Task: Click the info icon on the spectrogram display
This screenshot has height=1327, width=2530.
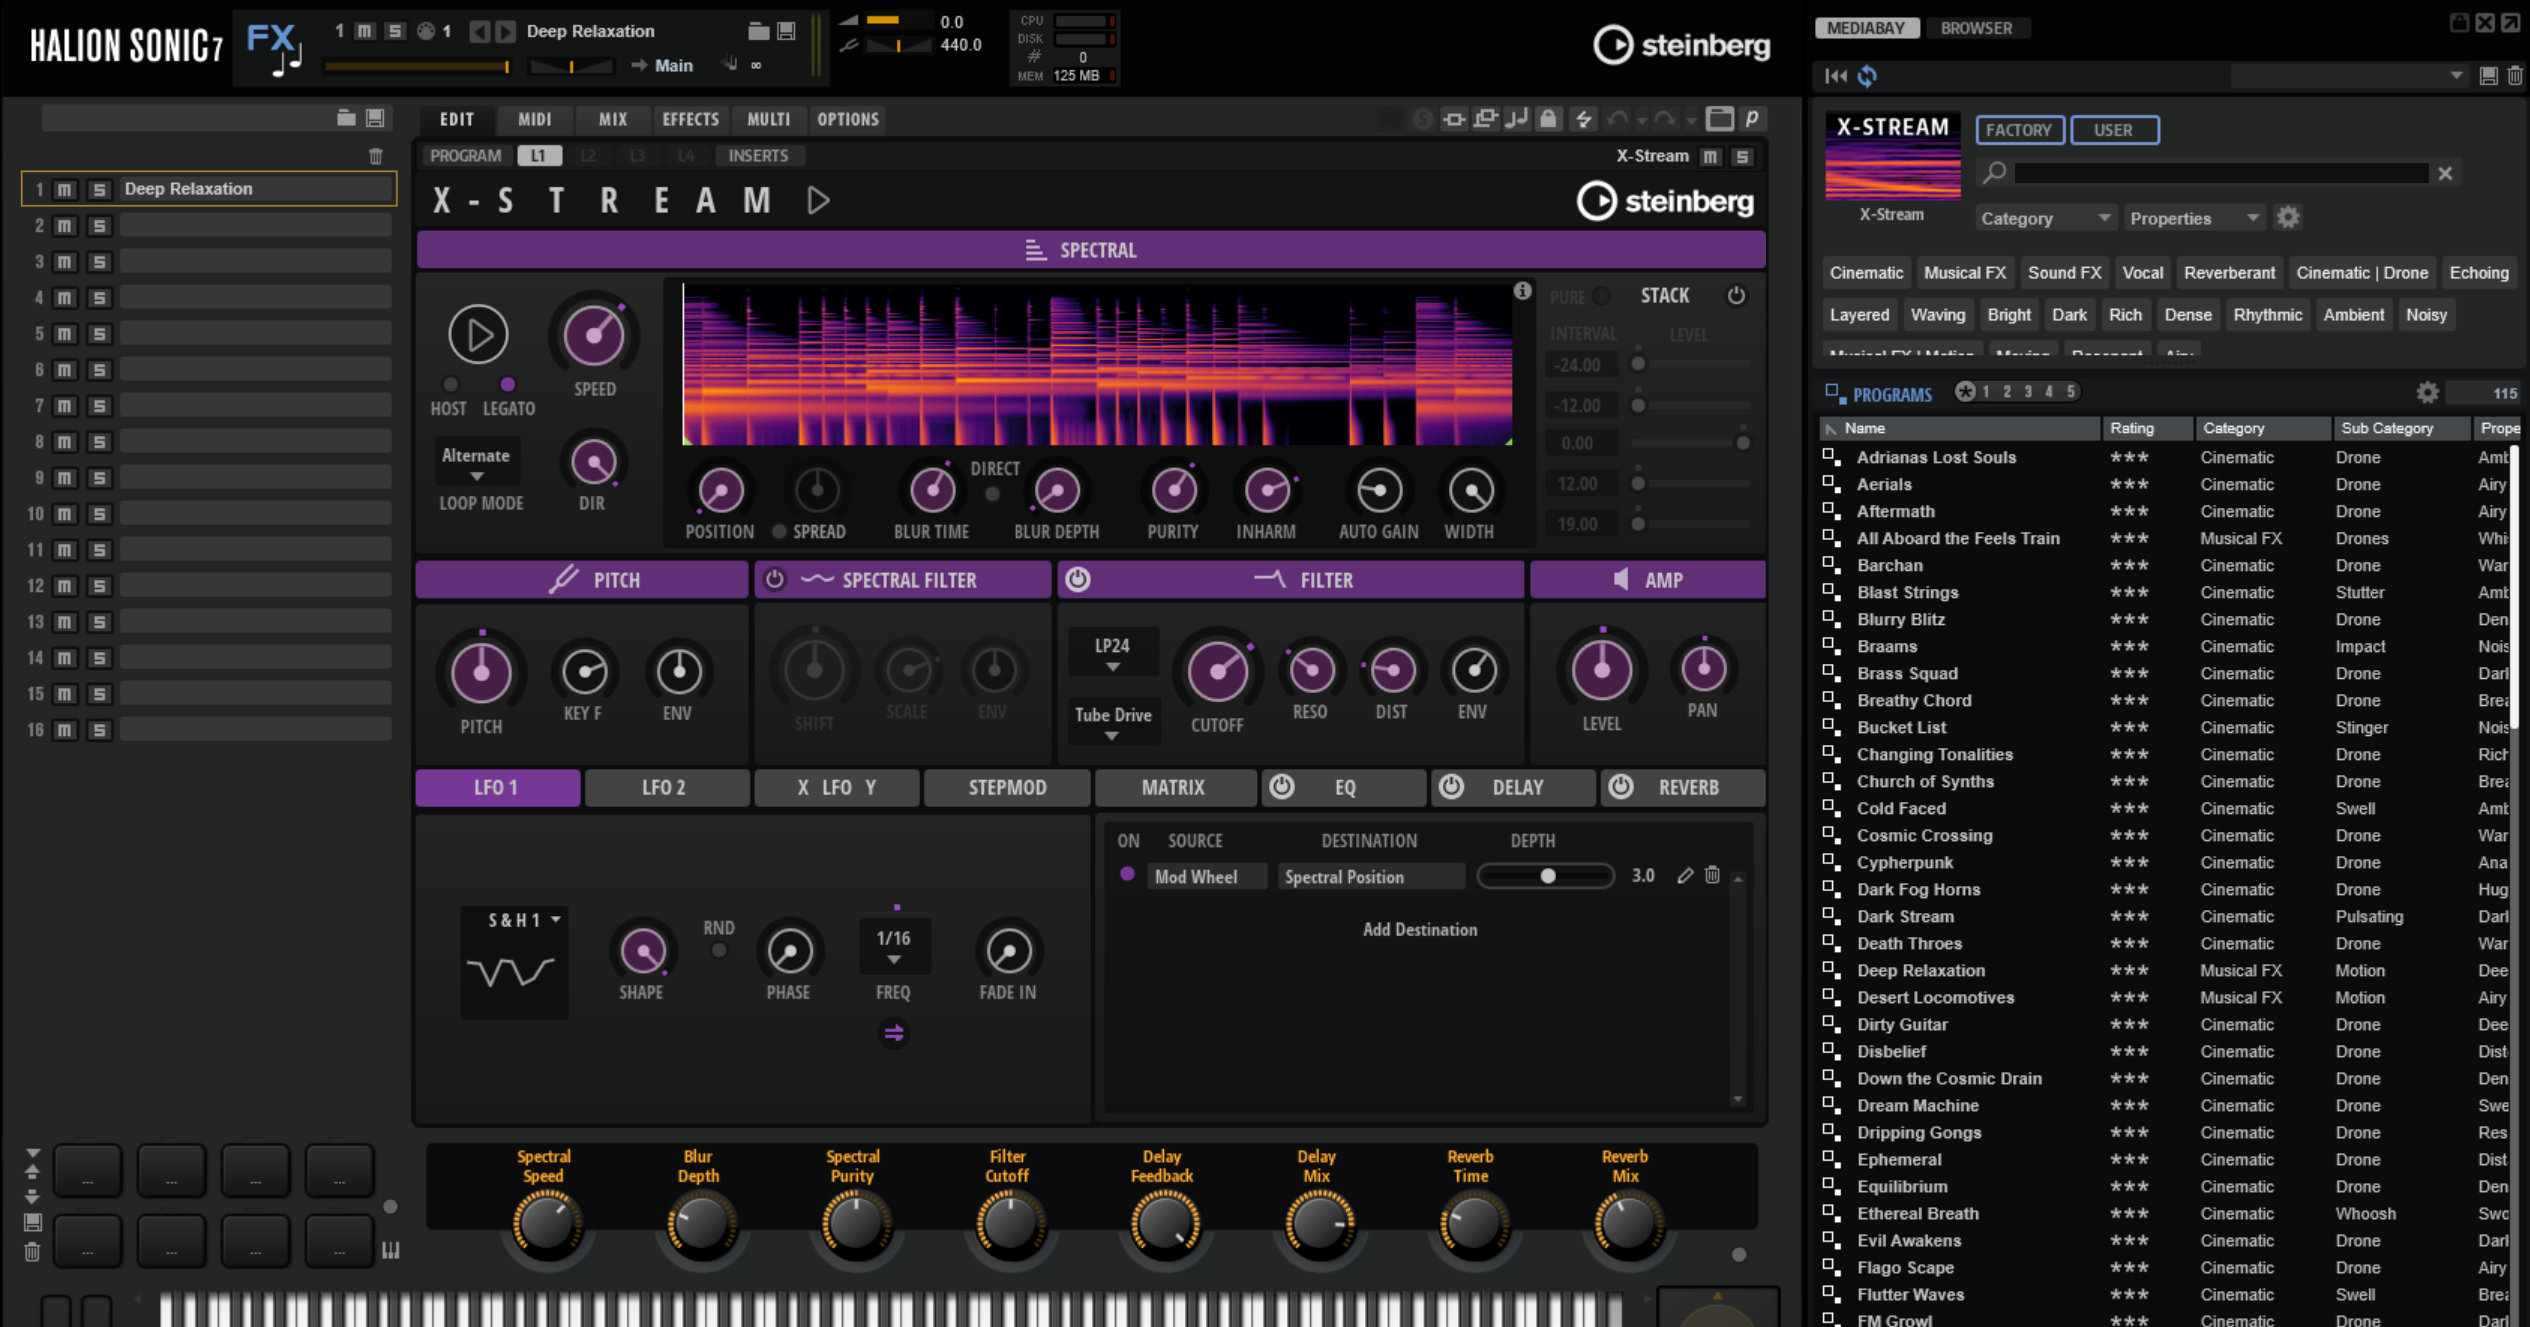Action: [1522, 290]
